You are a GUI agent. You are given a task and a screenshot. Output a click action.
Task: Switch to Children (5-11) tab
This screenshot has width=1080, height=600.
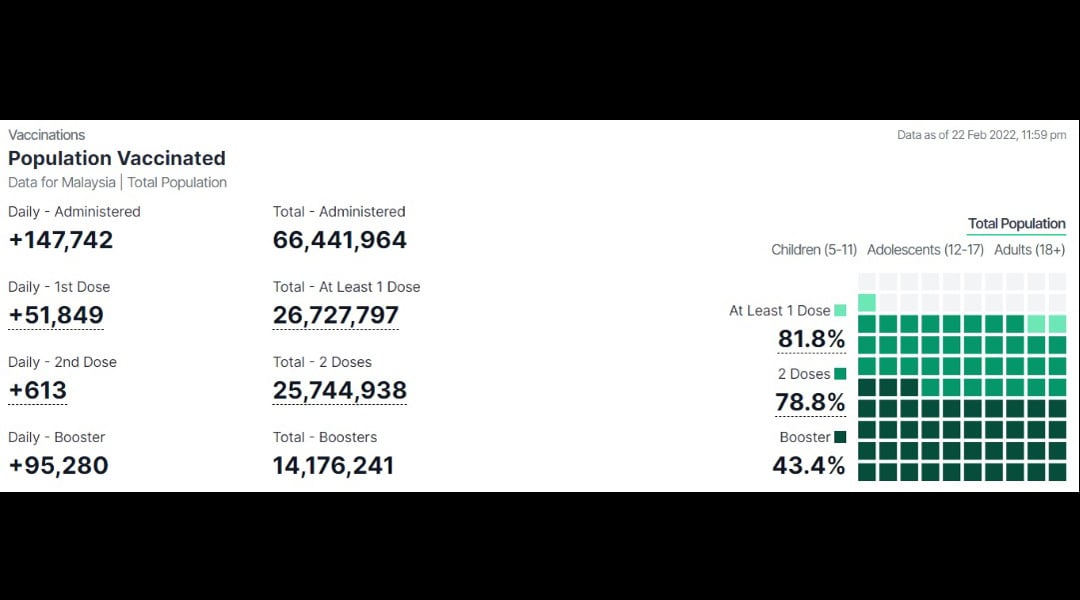813,250
